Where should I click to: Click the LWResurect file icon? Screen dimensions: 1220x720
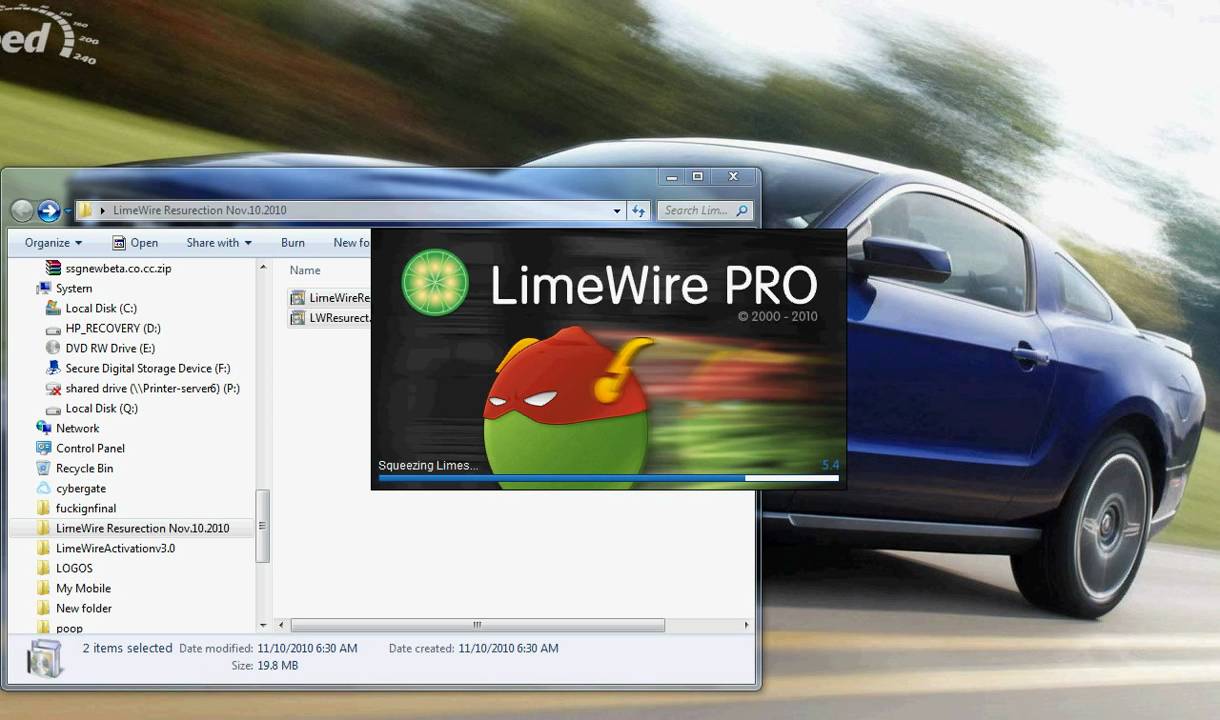click(297, 318)
